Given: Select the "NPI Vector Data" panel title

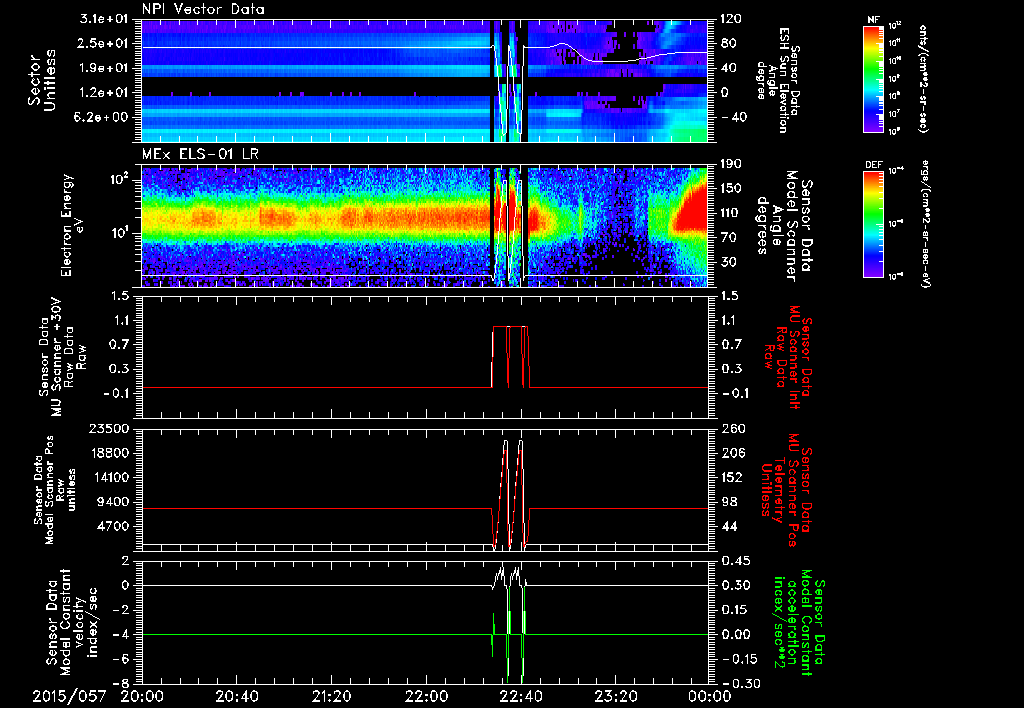Looking at the screenshot, I should click(x=203, y=9).
